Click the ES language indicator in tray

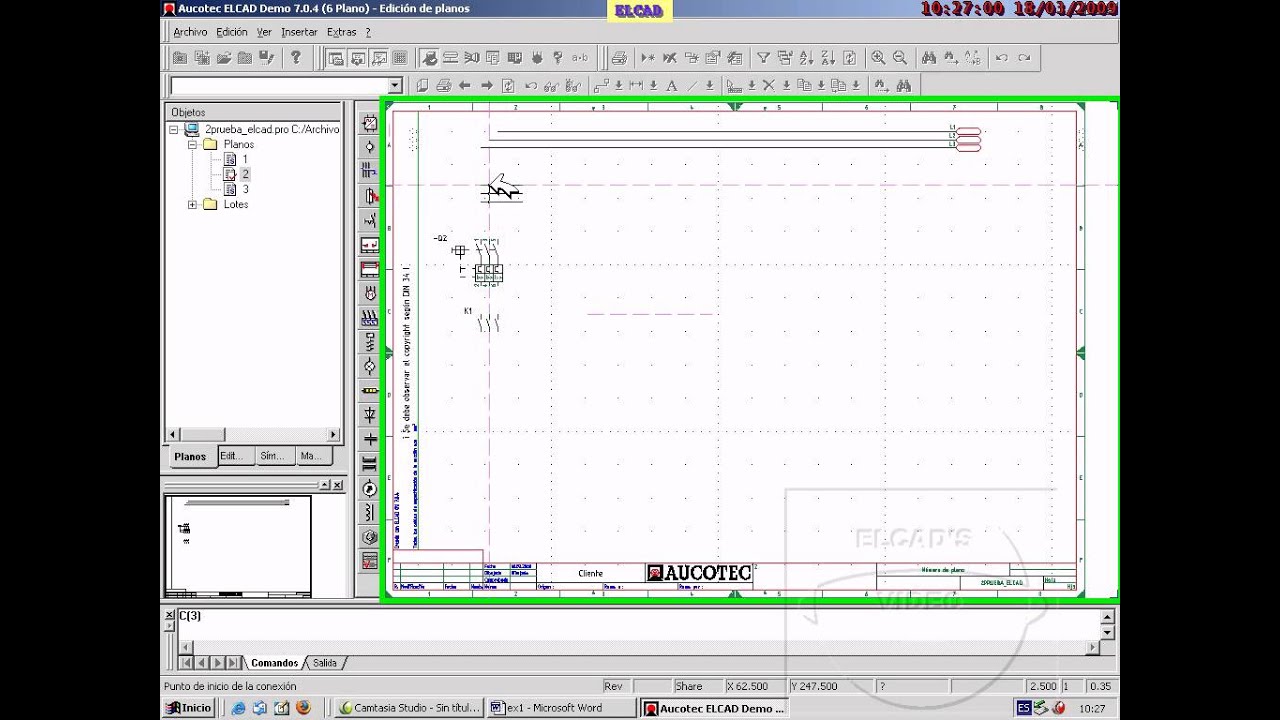pyautogui.click(x=1024, y=708)
